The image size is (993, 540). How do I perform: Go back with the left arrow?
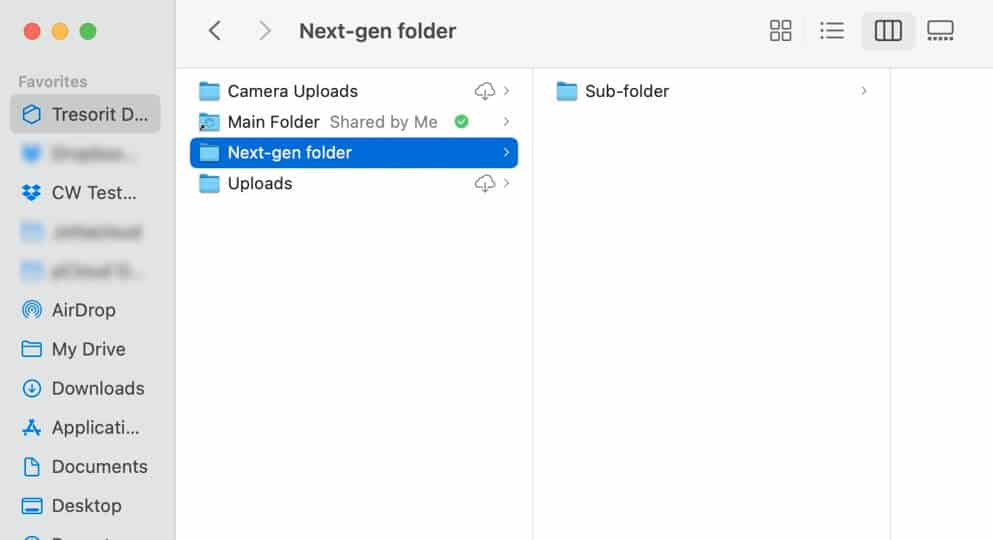(x=215, y=30)
